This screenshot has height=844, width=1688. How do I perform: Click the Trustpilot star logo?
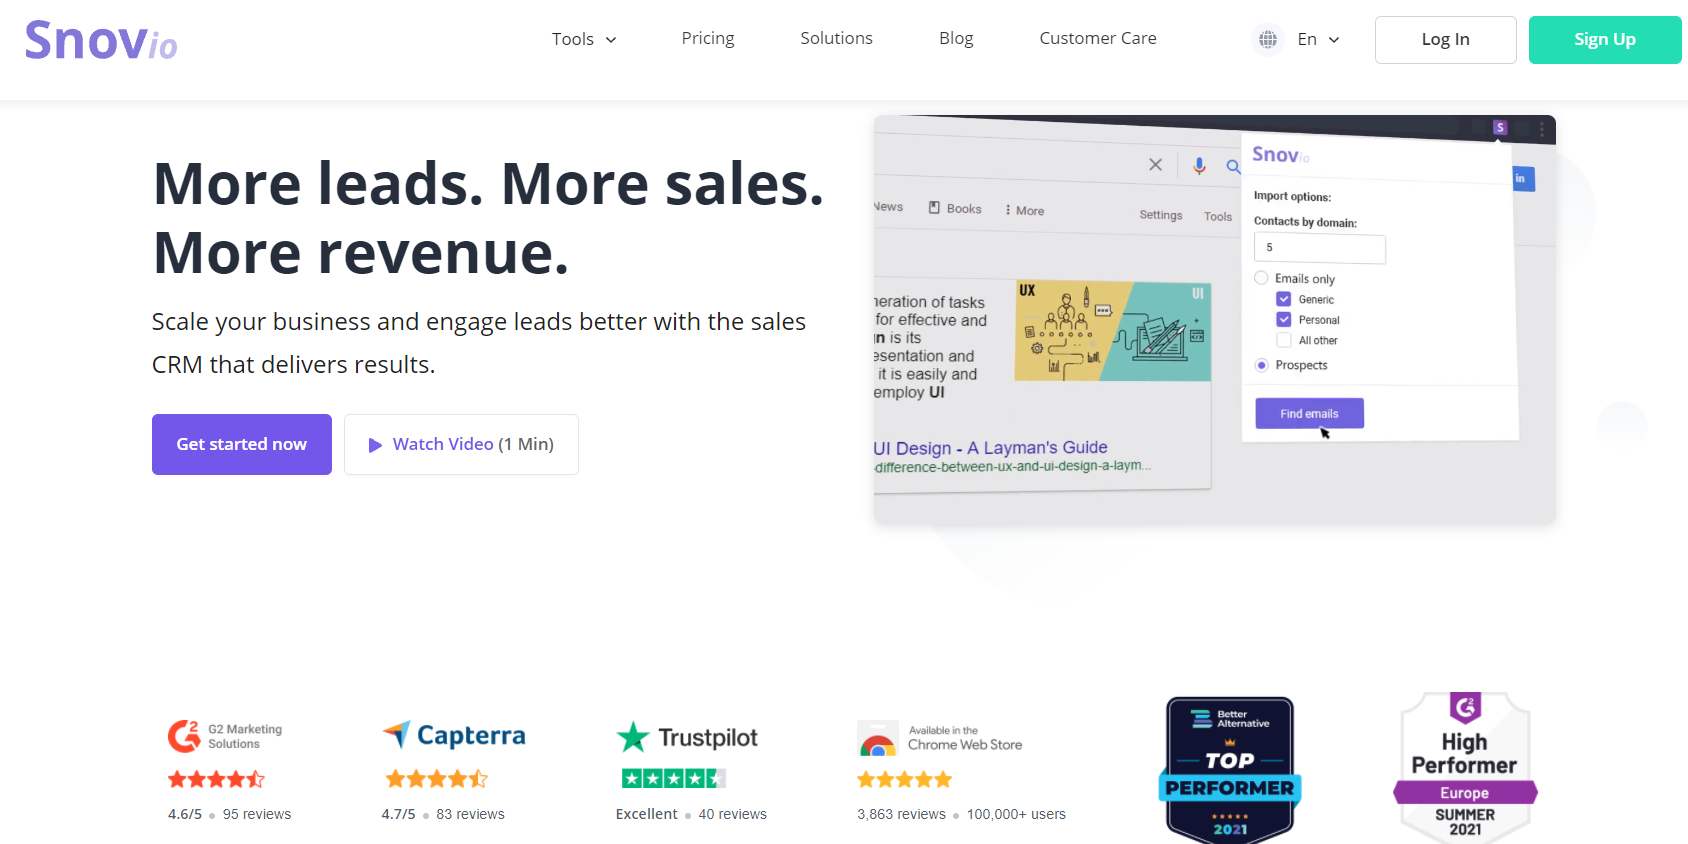(x=634, y=737)
